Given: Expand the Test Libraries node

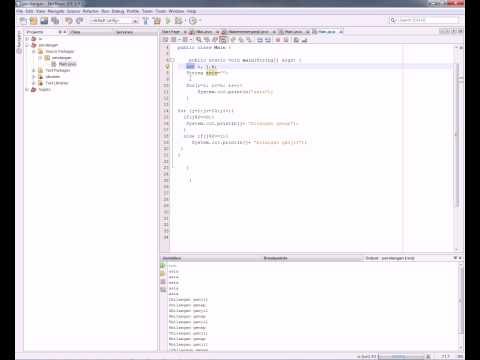Looking at the screenshot, I should pyautogui.click(x=34, y=83).
